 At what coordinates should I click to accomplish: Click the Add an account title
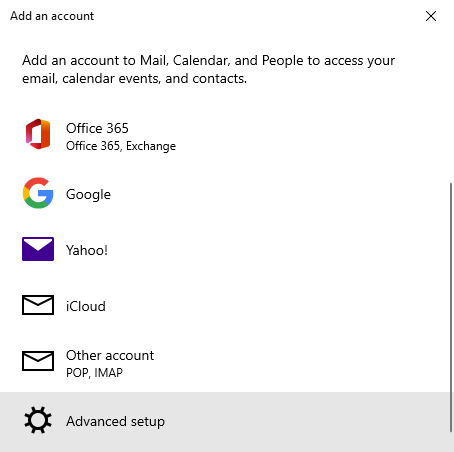click(x=52, y=16)
